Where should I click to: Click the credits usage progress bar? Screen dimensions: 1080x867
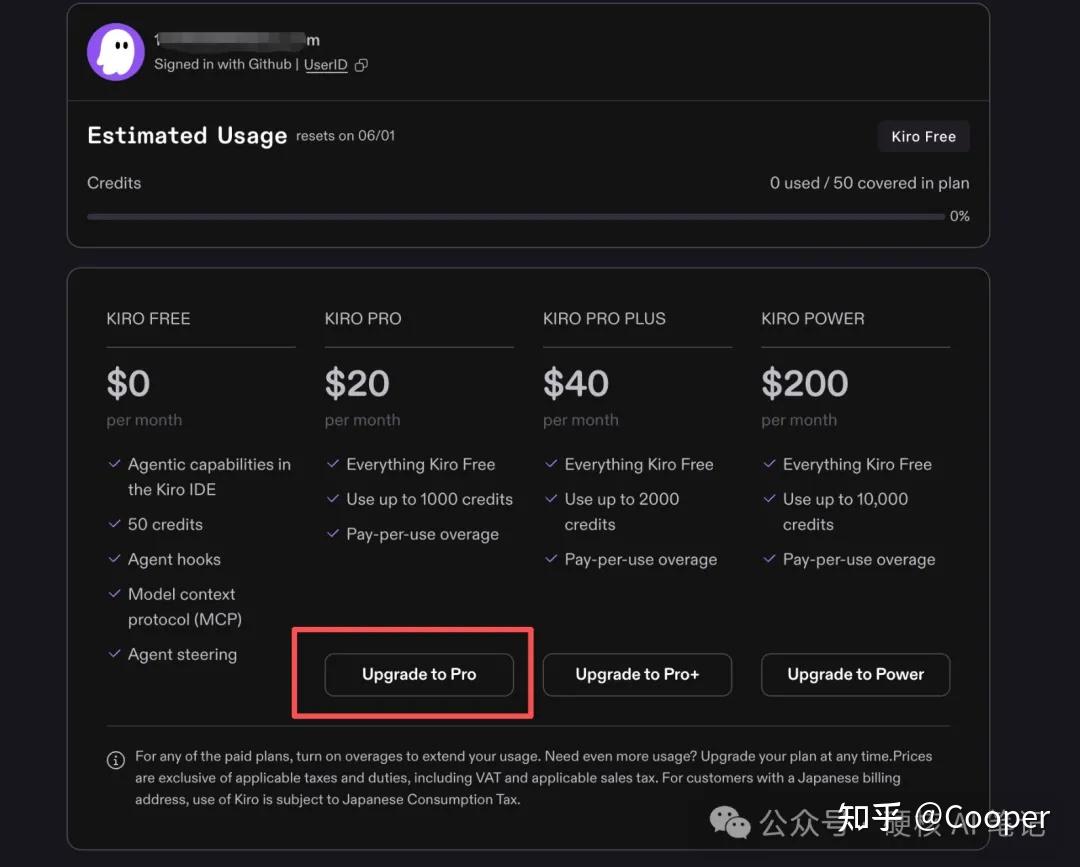[x=515, y=216]
